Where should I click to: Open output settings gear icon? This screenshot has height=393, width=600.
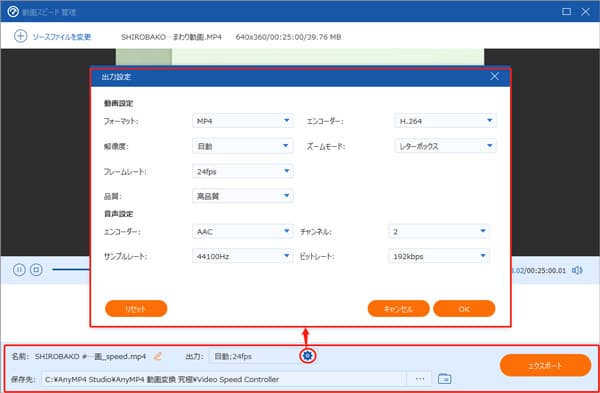coord(308,356)
